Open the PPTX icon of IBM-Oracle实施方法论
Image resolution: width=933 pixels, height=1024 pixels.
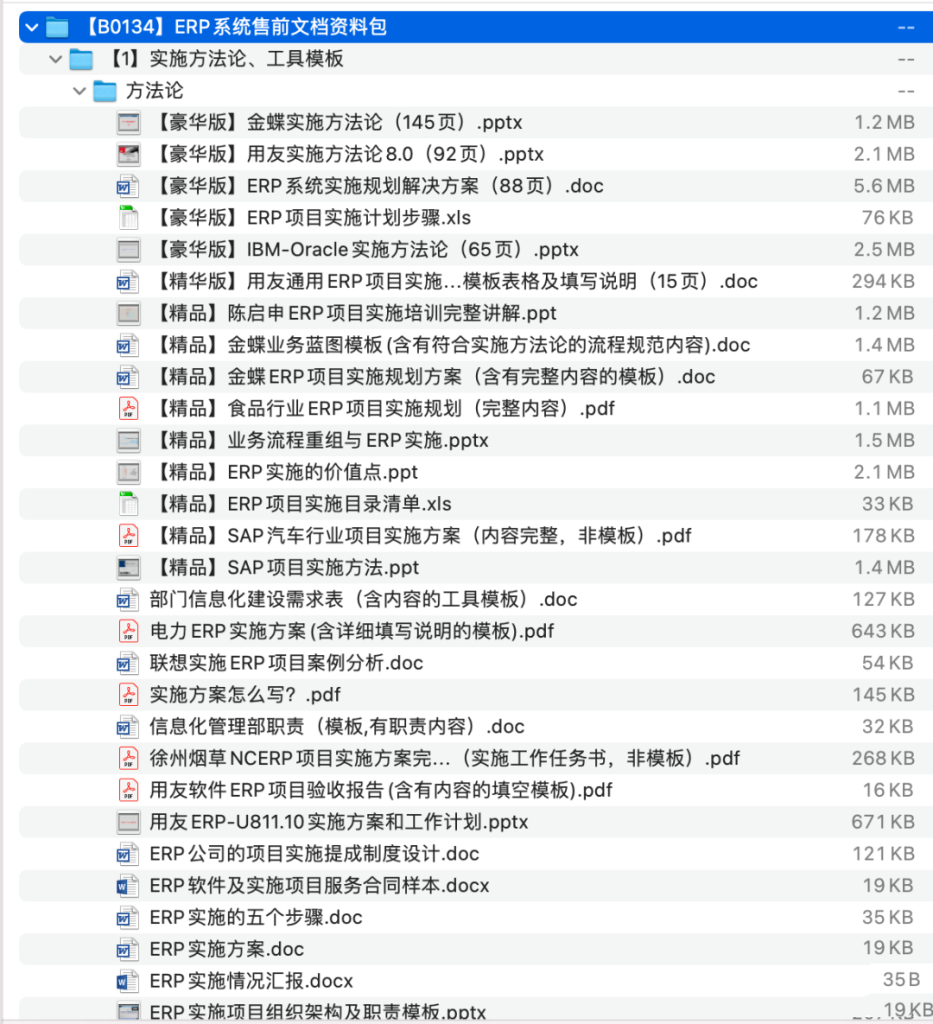coord(128,249)
